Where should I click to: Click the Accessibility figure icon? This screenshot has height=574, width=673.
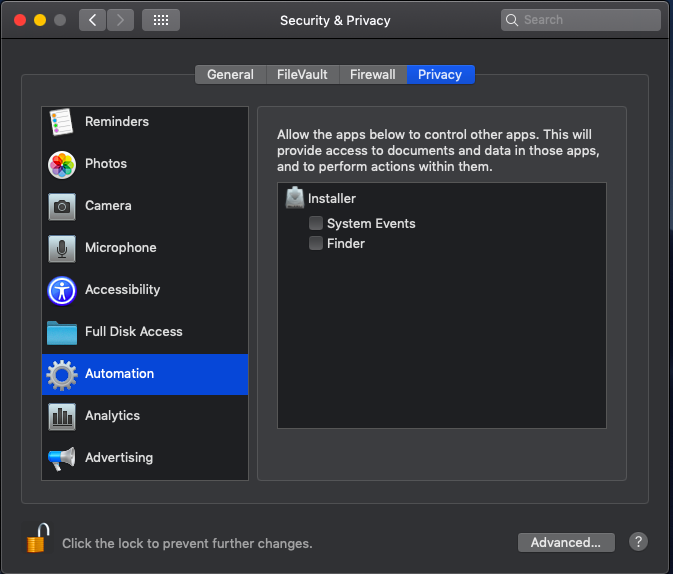coord(62,291)
